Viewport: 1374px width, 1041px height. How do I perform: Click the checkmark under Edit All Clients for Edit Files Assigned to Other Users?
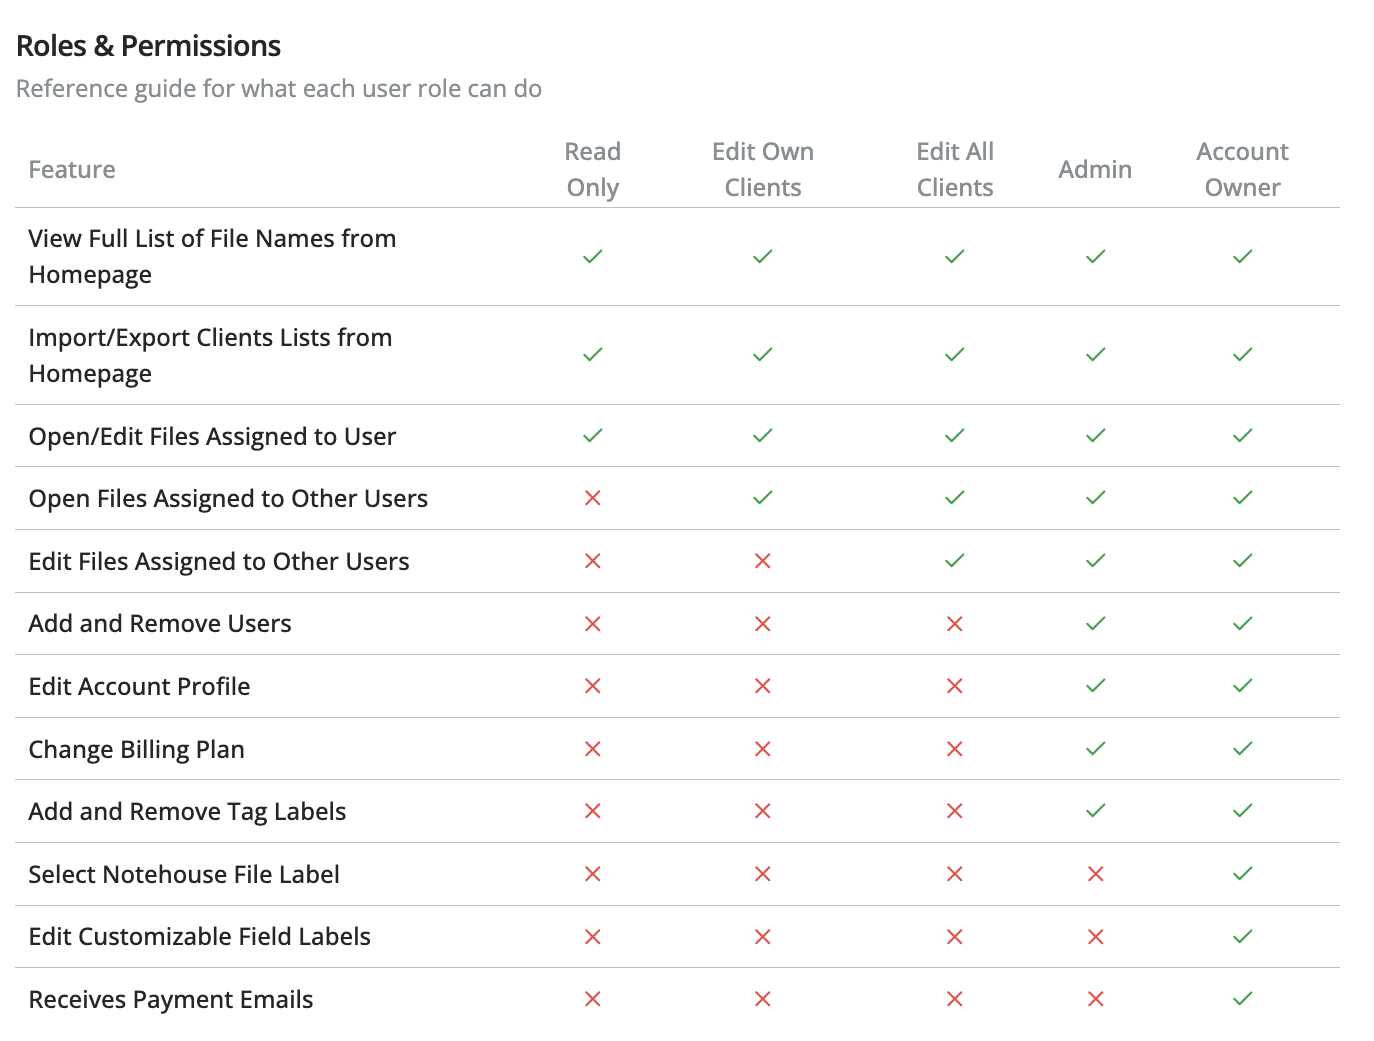(954, 561)
